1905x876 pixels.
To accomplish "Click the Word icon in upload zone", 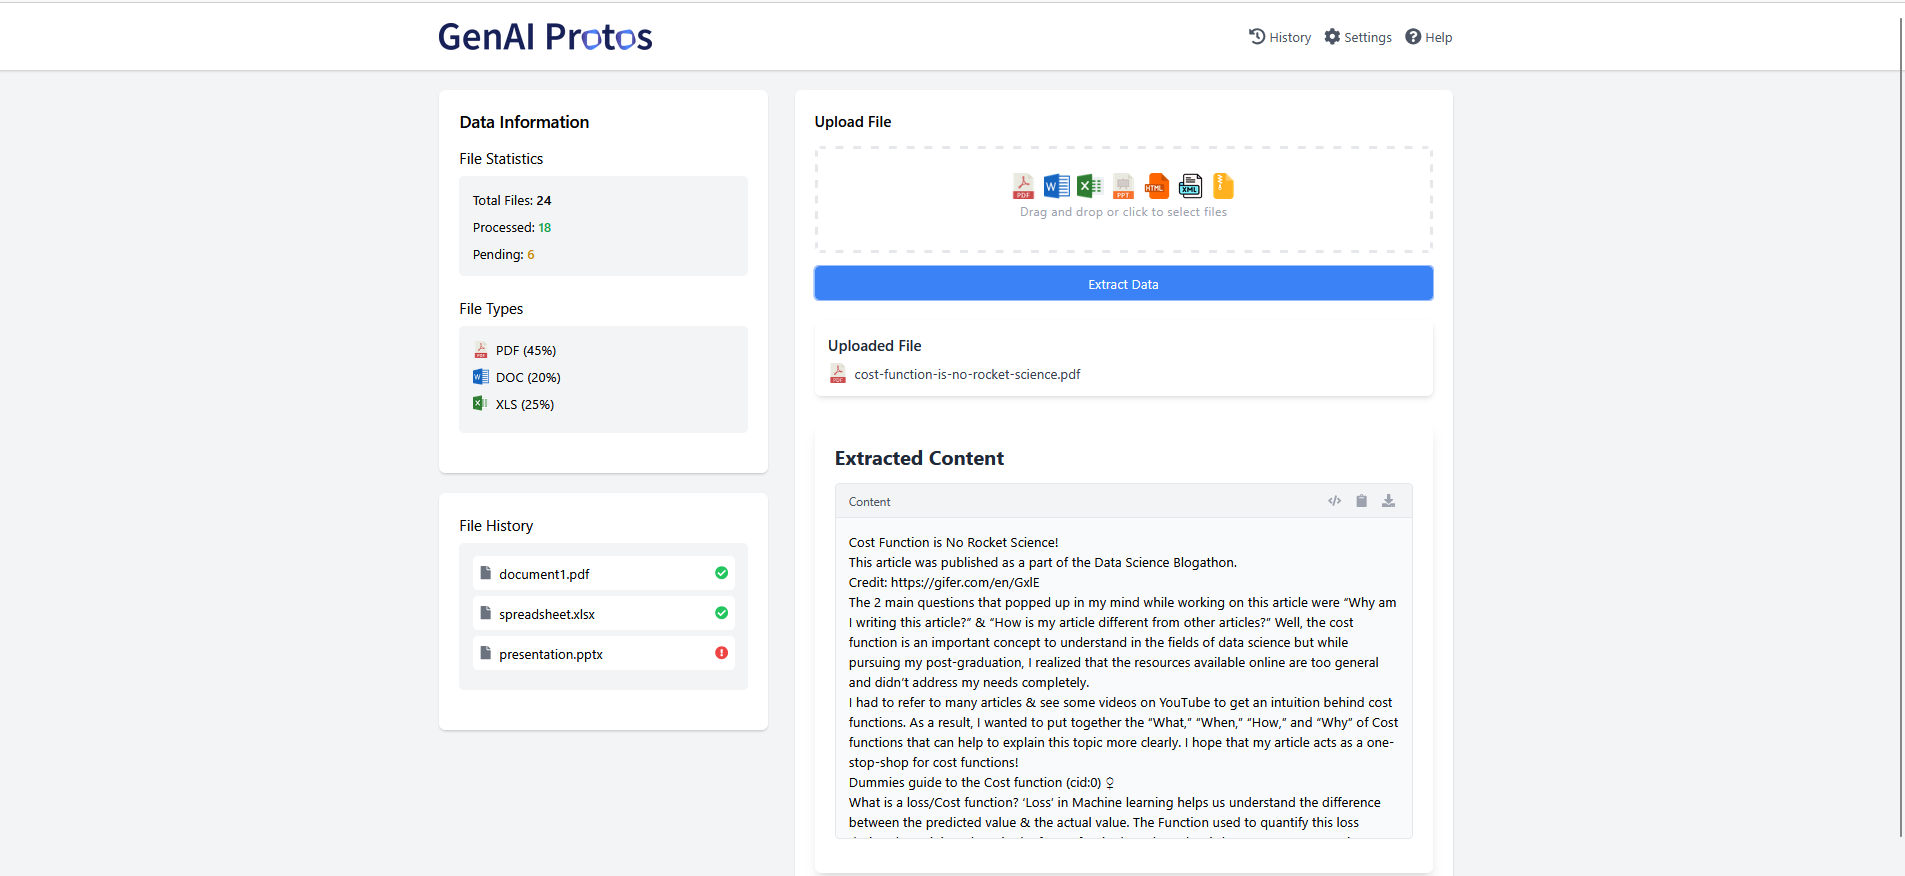I will coord(1056,186).
